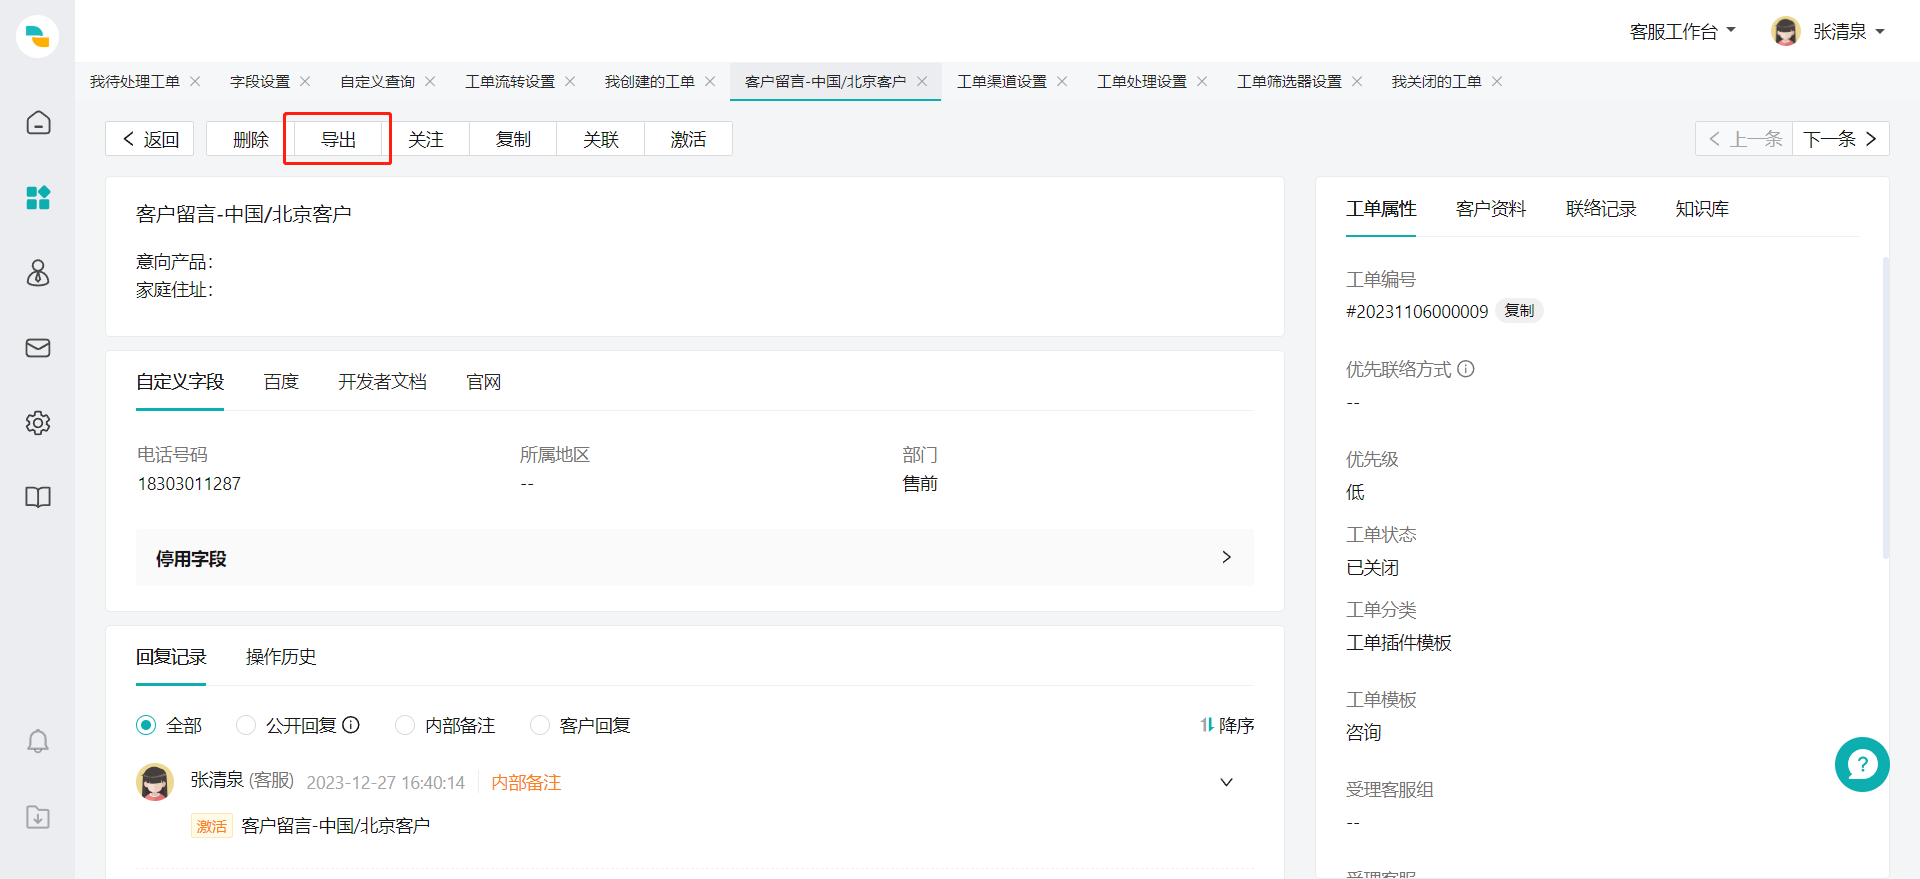This screenshot has width=1920, height=879.
Task: Select the 内部备注 radio filter
Action: [x=405, y=725]
